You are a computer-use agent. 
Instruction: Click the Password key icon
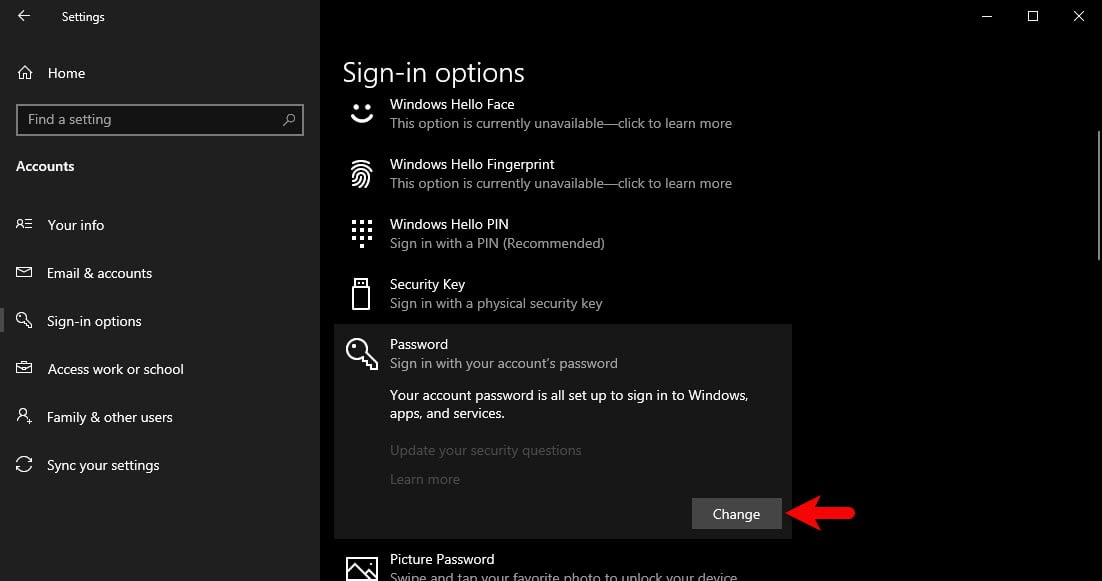(362, 353)
